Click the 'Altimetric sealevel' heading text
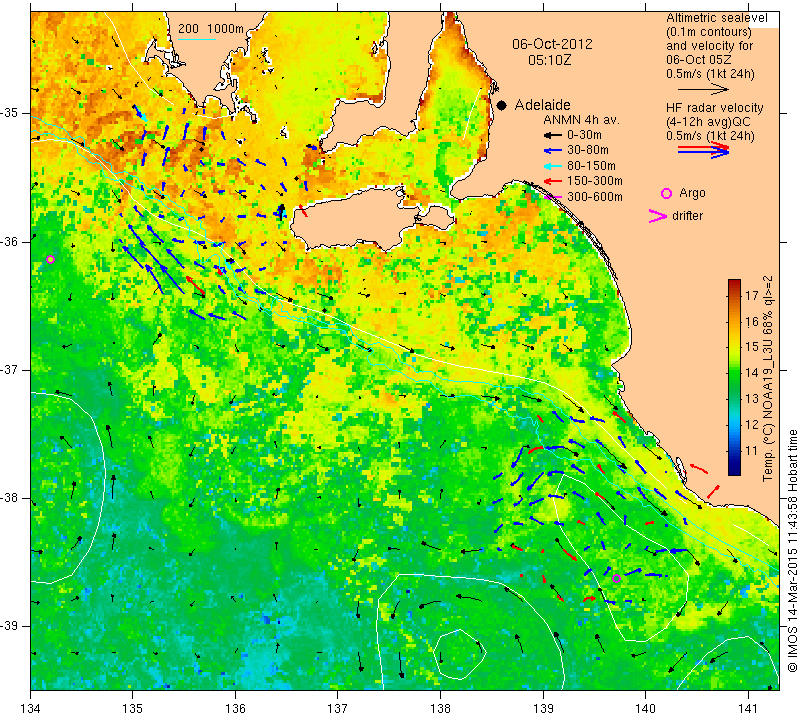The width and height of the screenshot is (800, 720). [716, 18]
